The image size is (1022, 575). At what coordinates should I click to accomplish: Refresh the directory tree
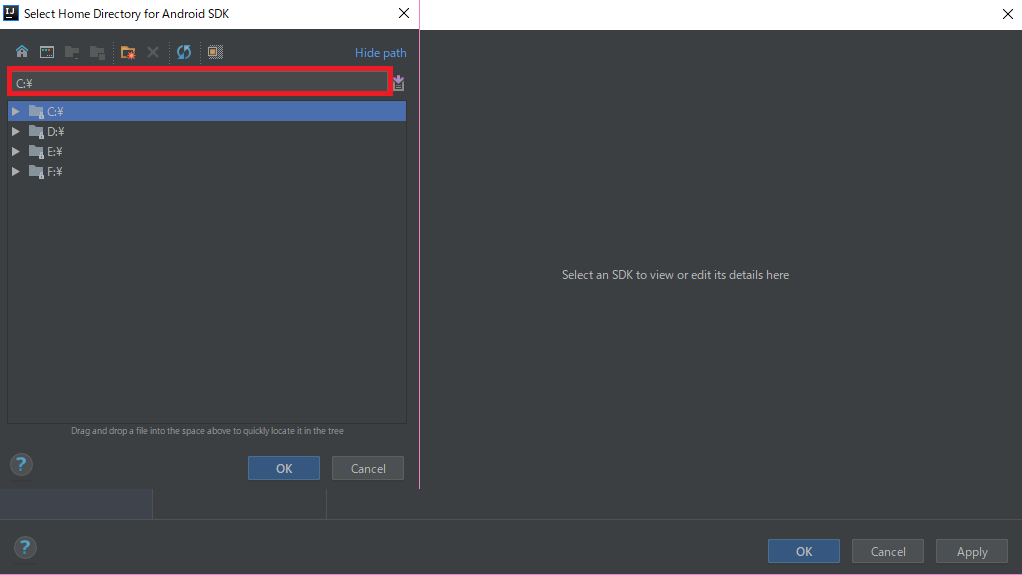184,52
